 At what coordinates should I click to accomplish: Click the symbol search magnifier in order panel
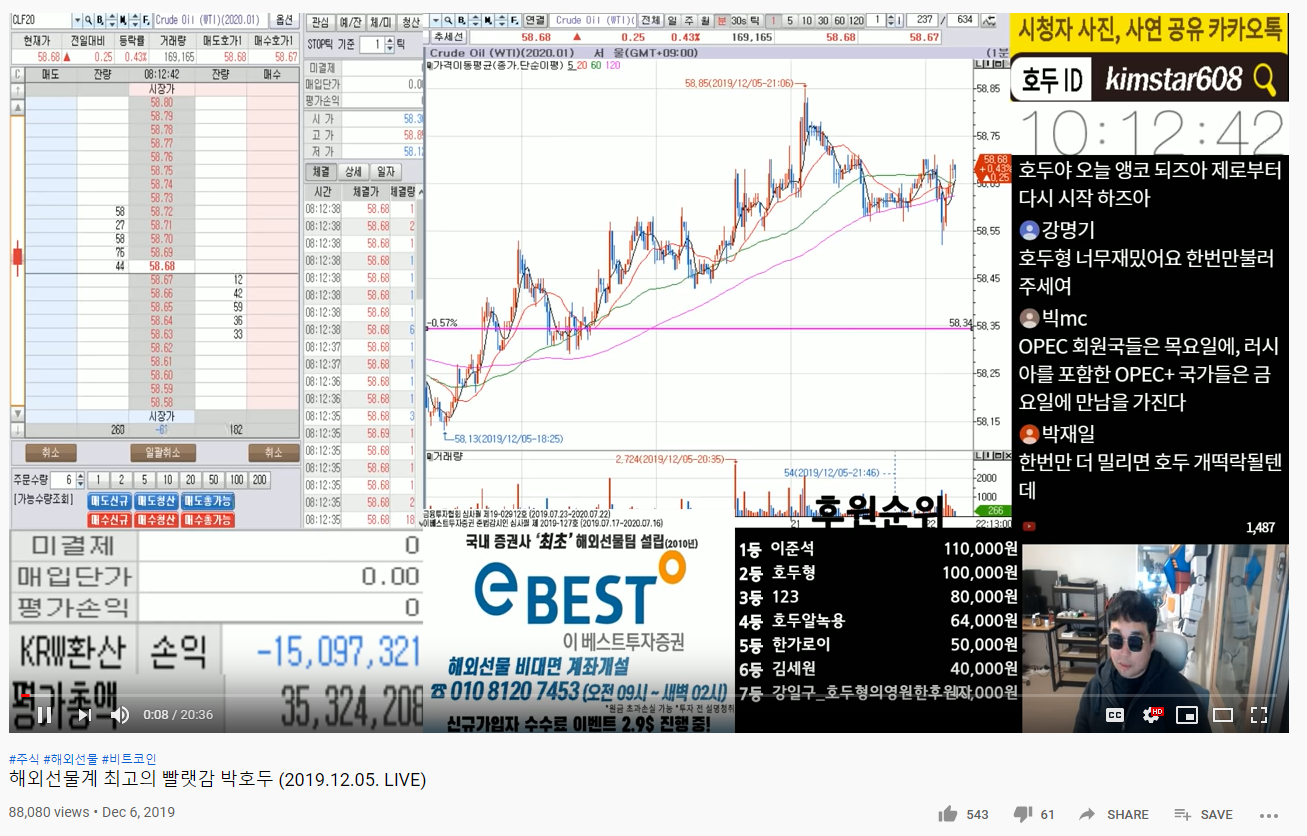[x=88, y=21]
